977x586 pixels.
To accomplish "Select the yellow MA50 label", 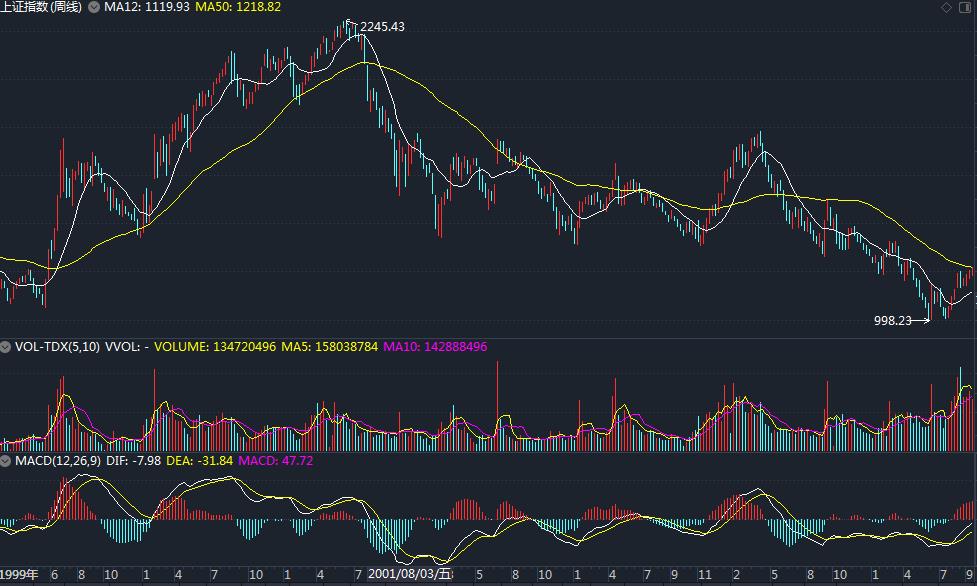I will pyautogui.click(x=238, y=7).
